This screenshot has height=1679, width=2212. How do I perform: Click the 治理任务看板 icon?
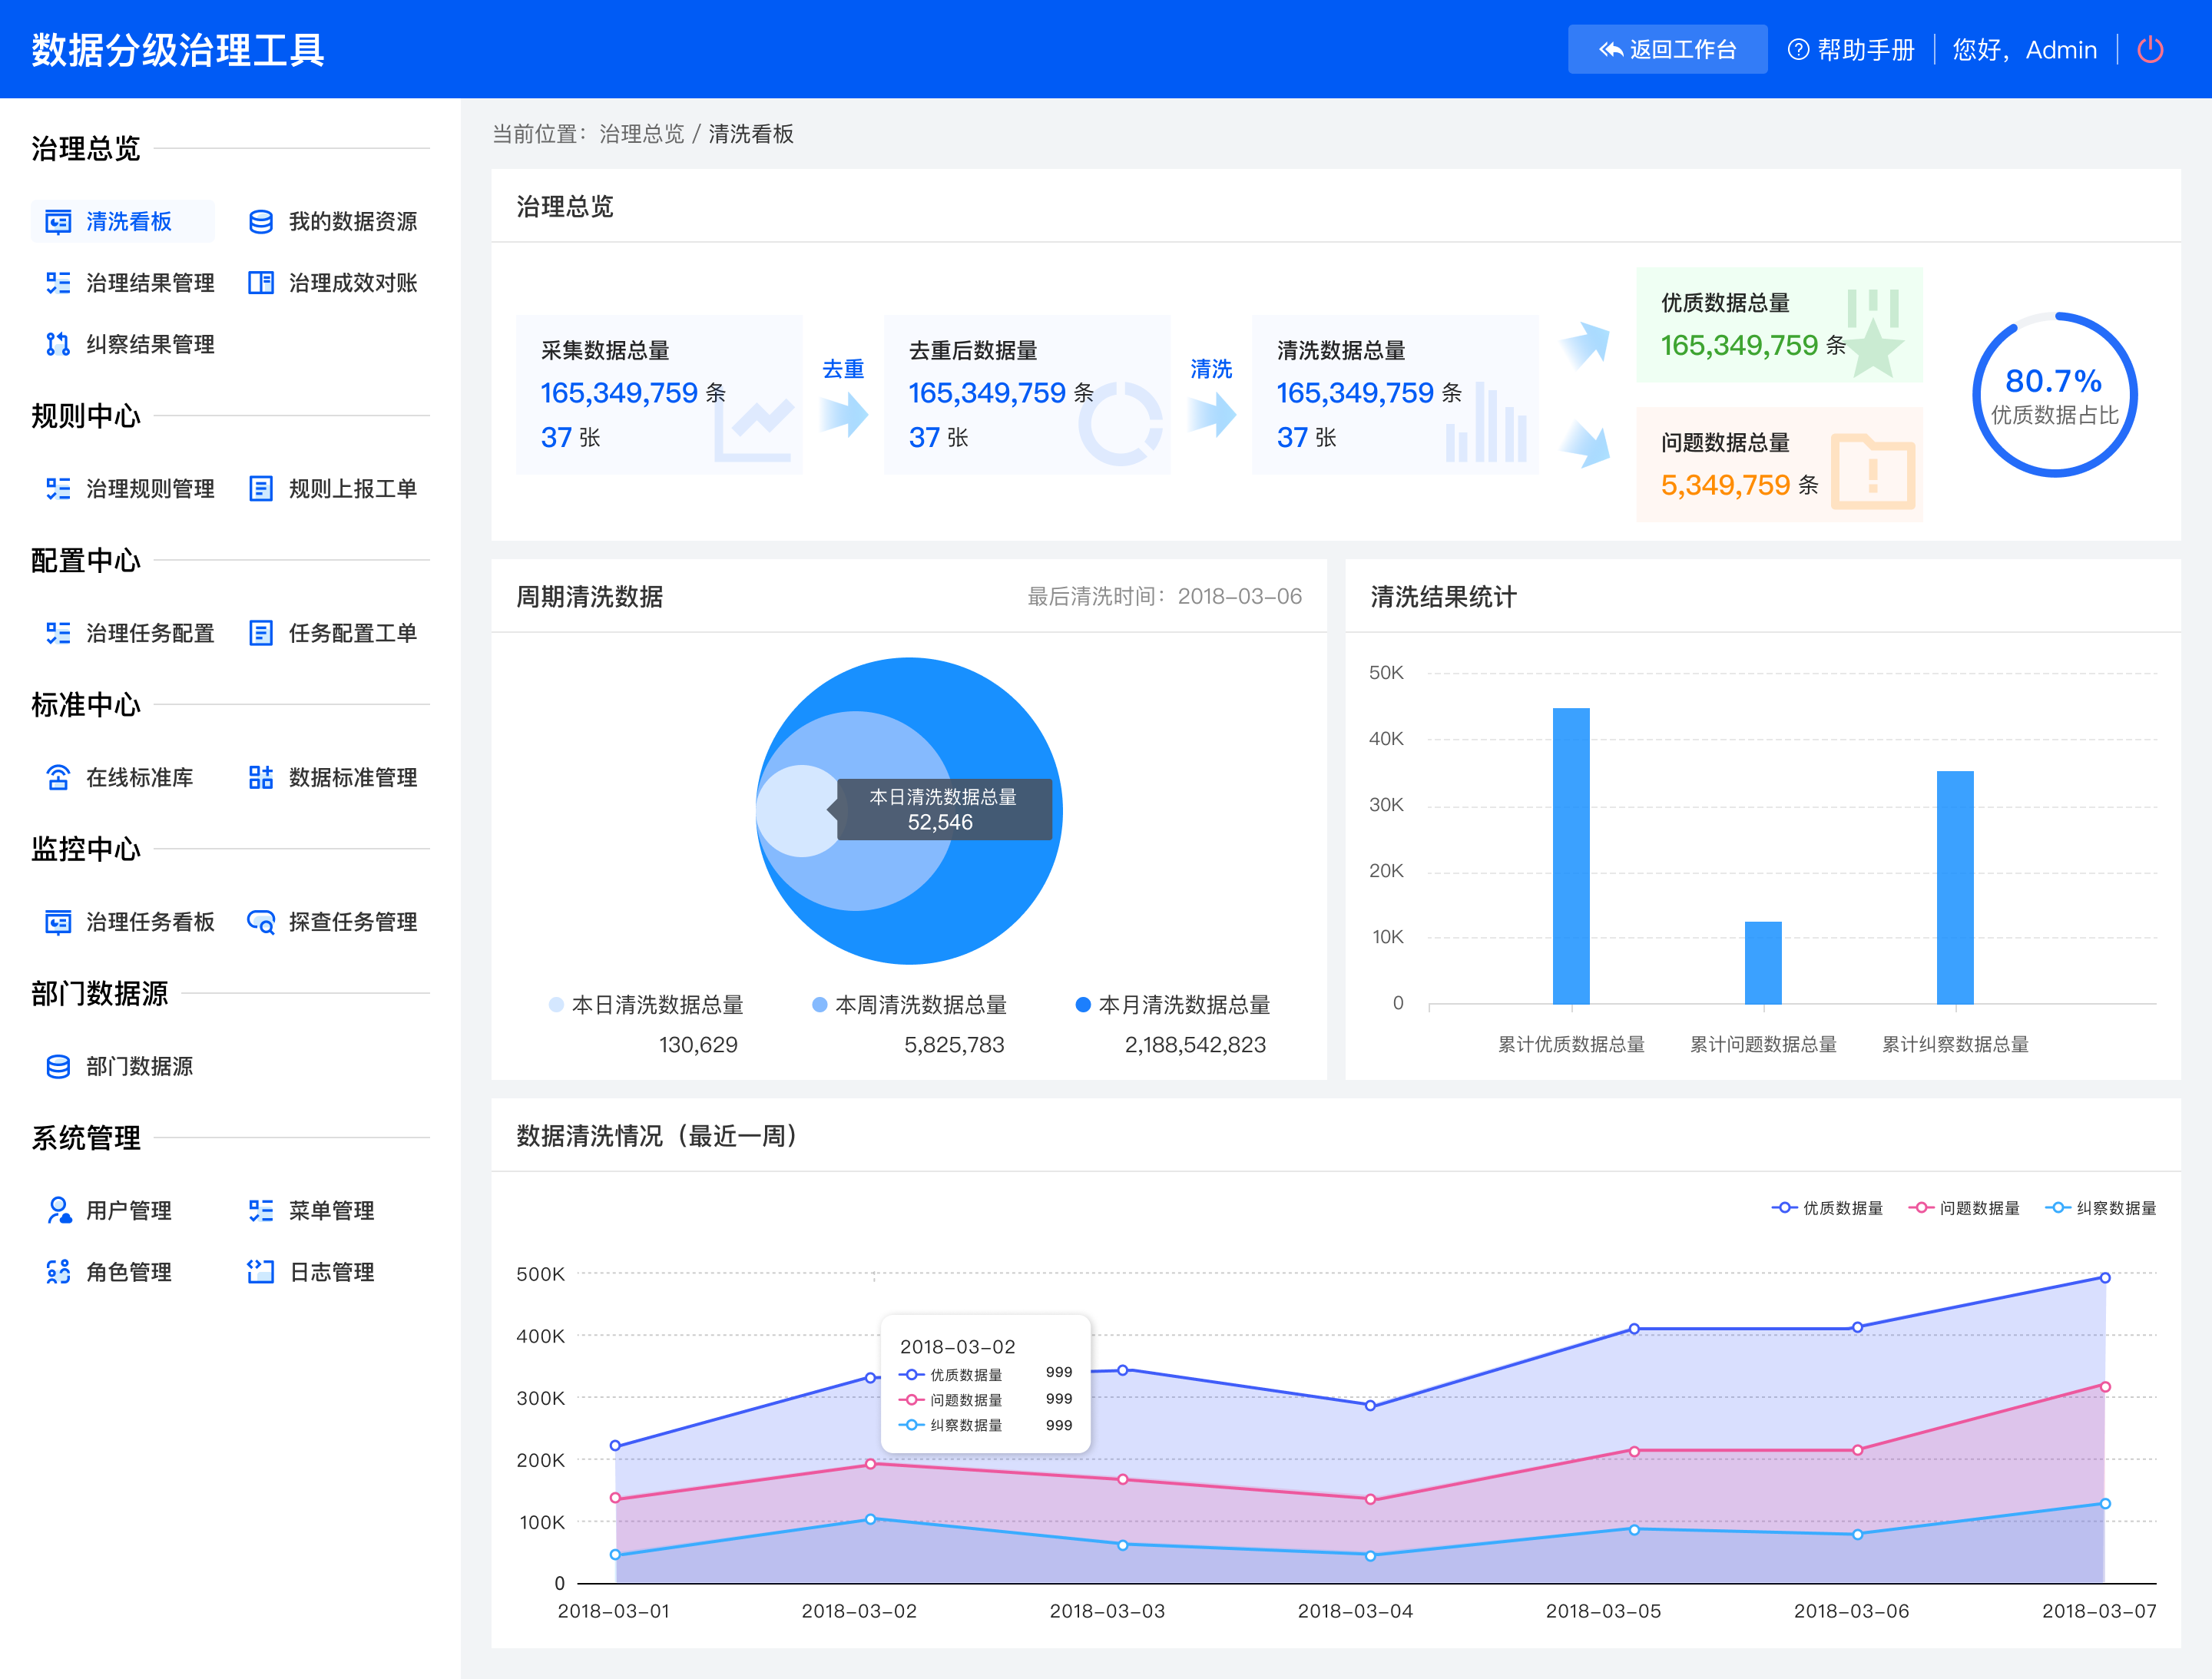58,922
